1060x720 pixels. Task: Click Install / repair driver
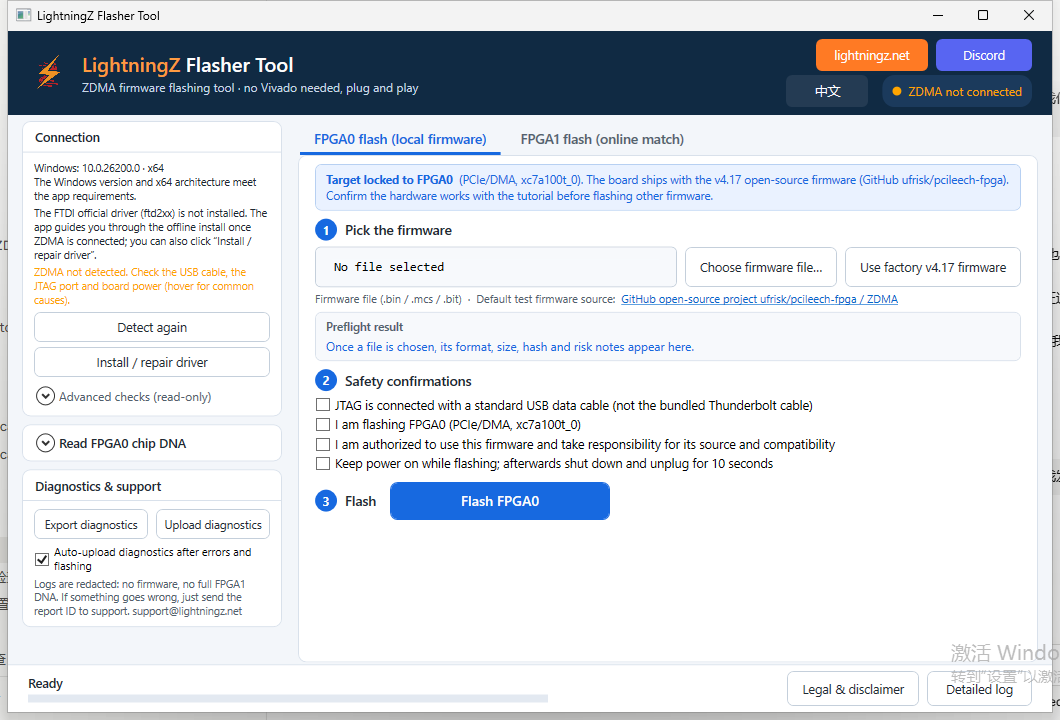tap(152, 362)
